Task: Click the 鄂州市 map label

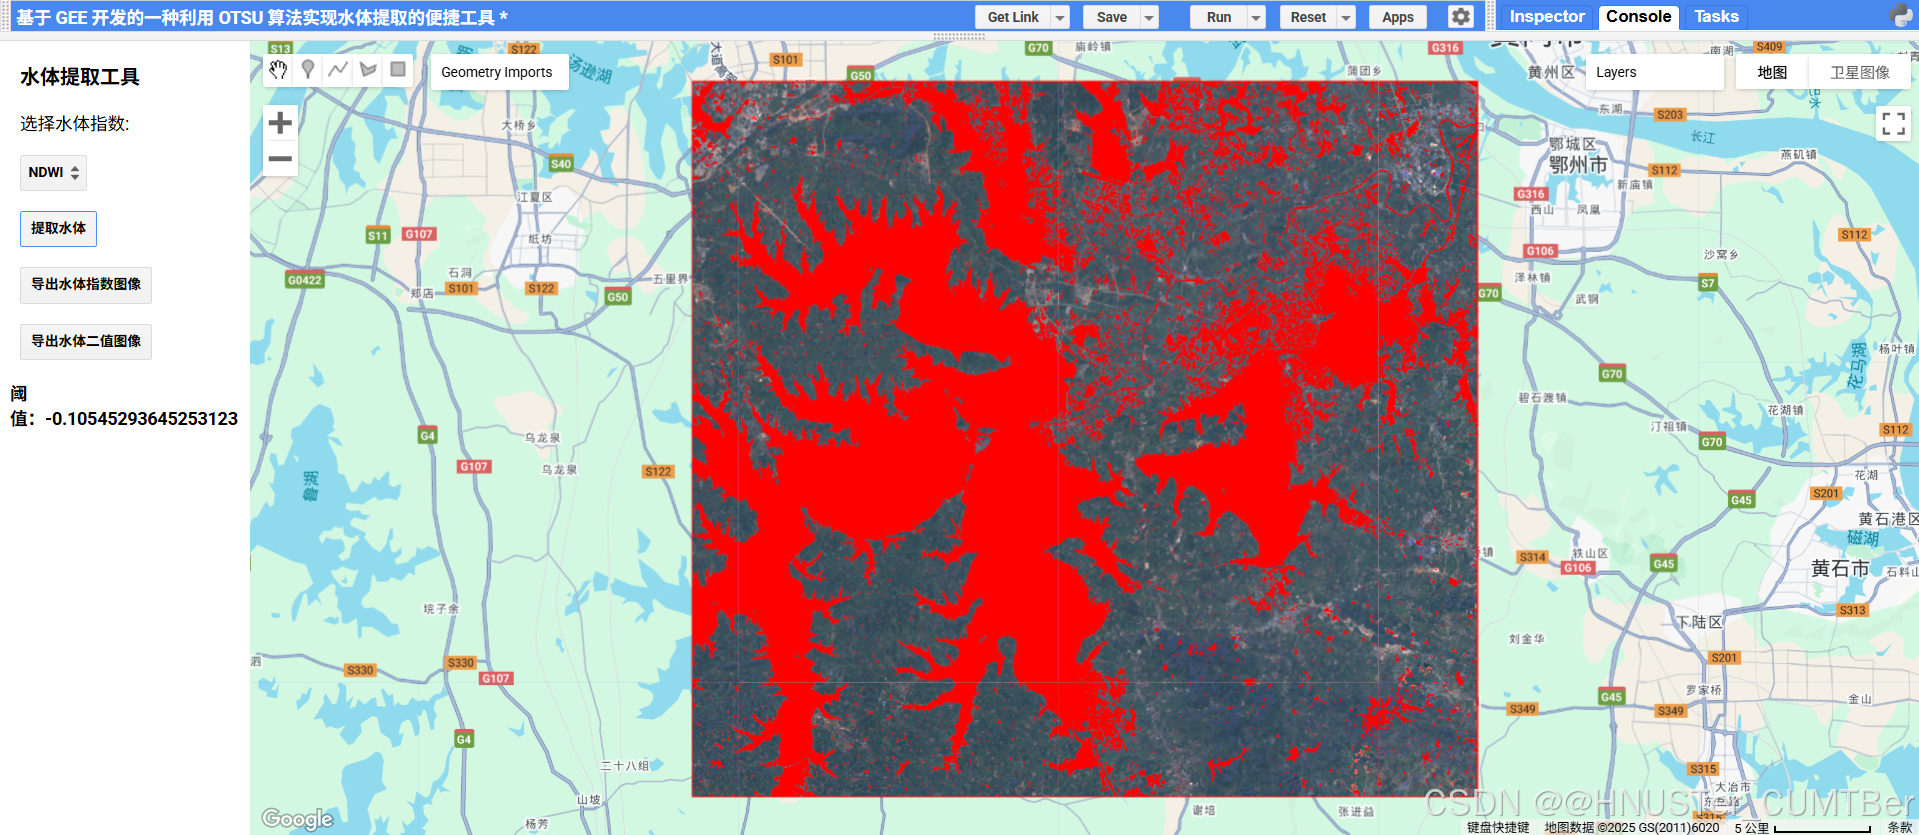Action: [x=1578, y=165]
